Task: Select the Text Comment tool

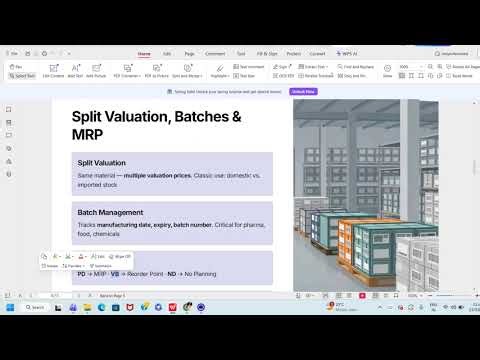Action: [x=249, y=67]
